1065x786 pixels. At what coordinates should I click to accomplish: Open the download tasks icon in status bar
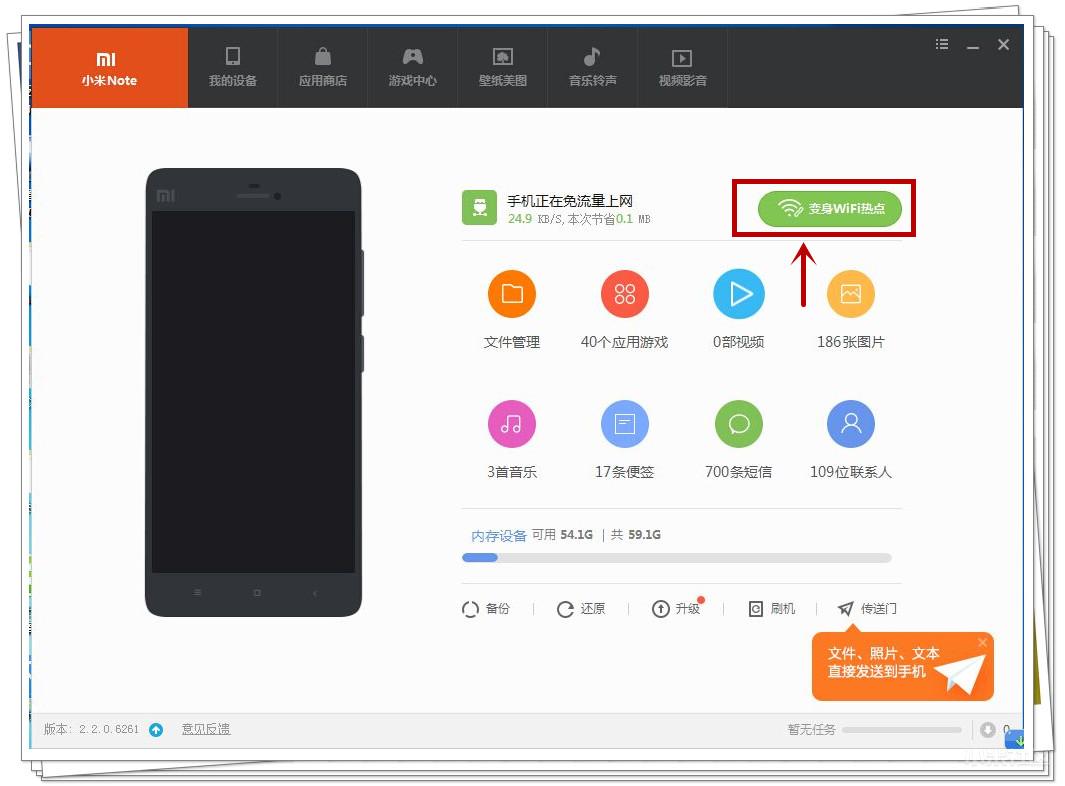point(988,730)
